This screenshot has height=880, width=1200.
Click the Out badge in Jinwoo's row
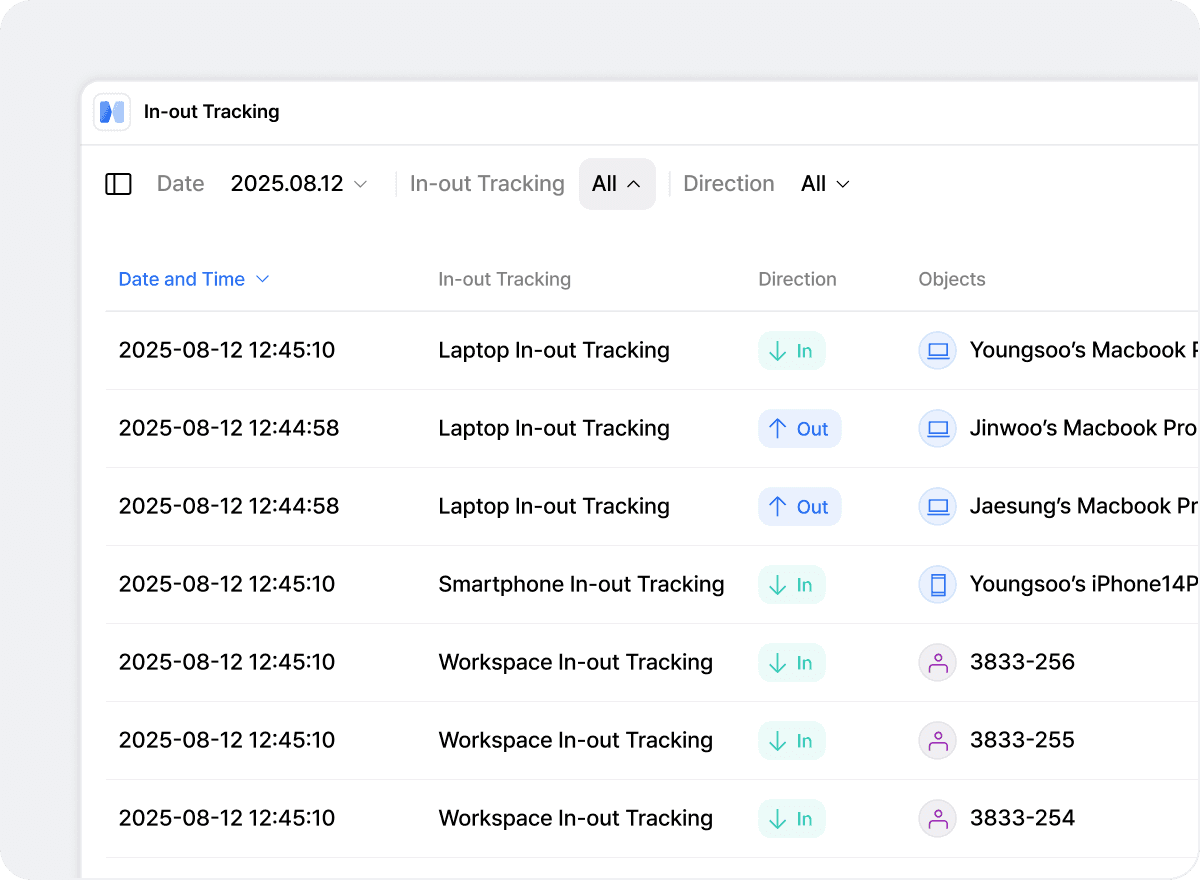(799, 429)
